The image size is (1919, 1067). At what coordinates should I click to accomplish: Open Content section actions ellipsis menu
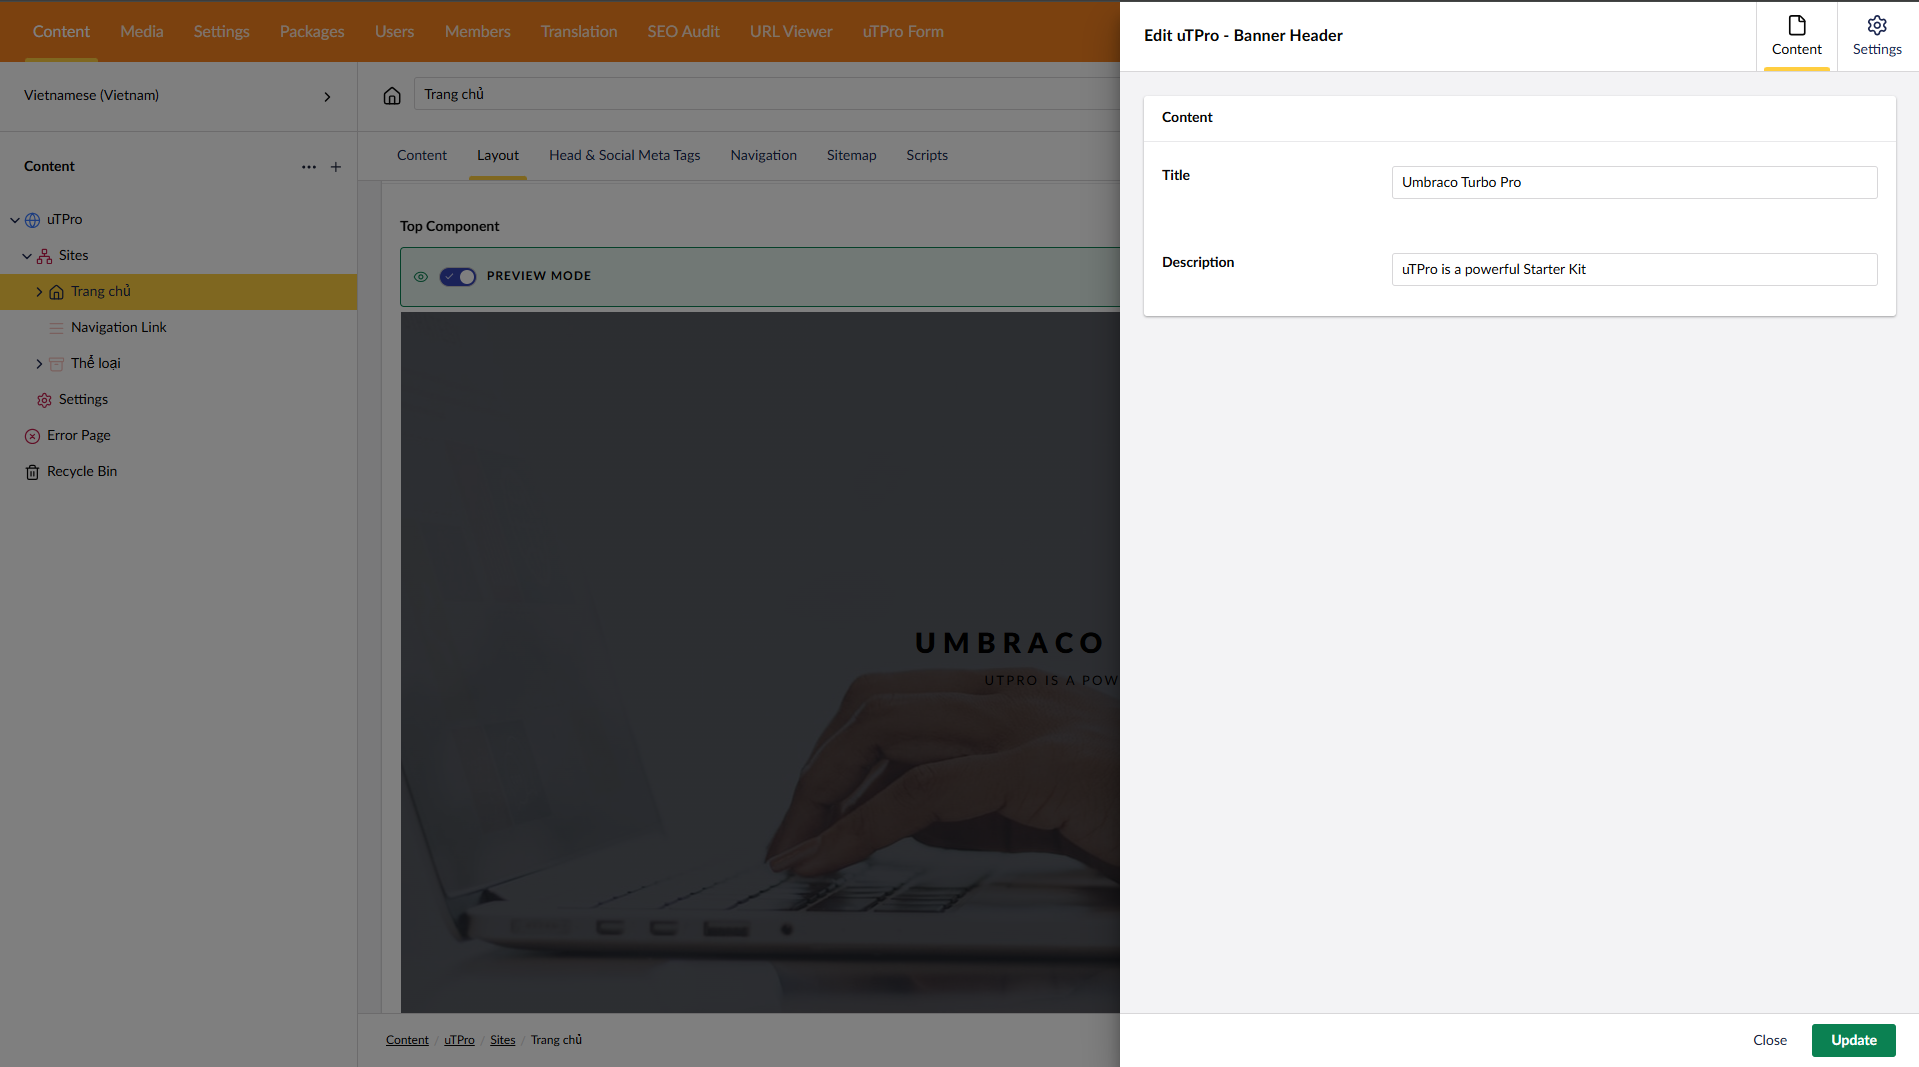[309, 167]
